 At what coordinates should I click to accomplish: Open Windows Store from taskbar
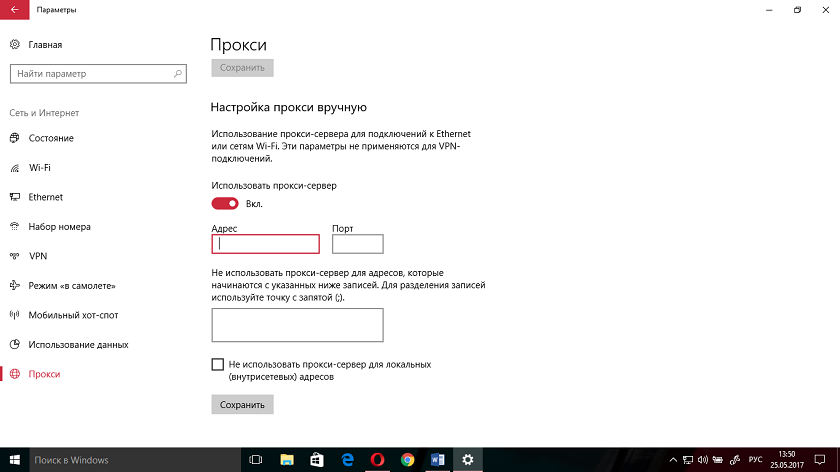pyautogui.click(x=317, y=459)
